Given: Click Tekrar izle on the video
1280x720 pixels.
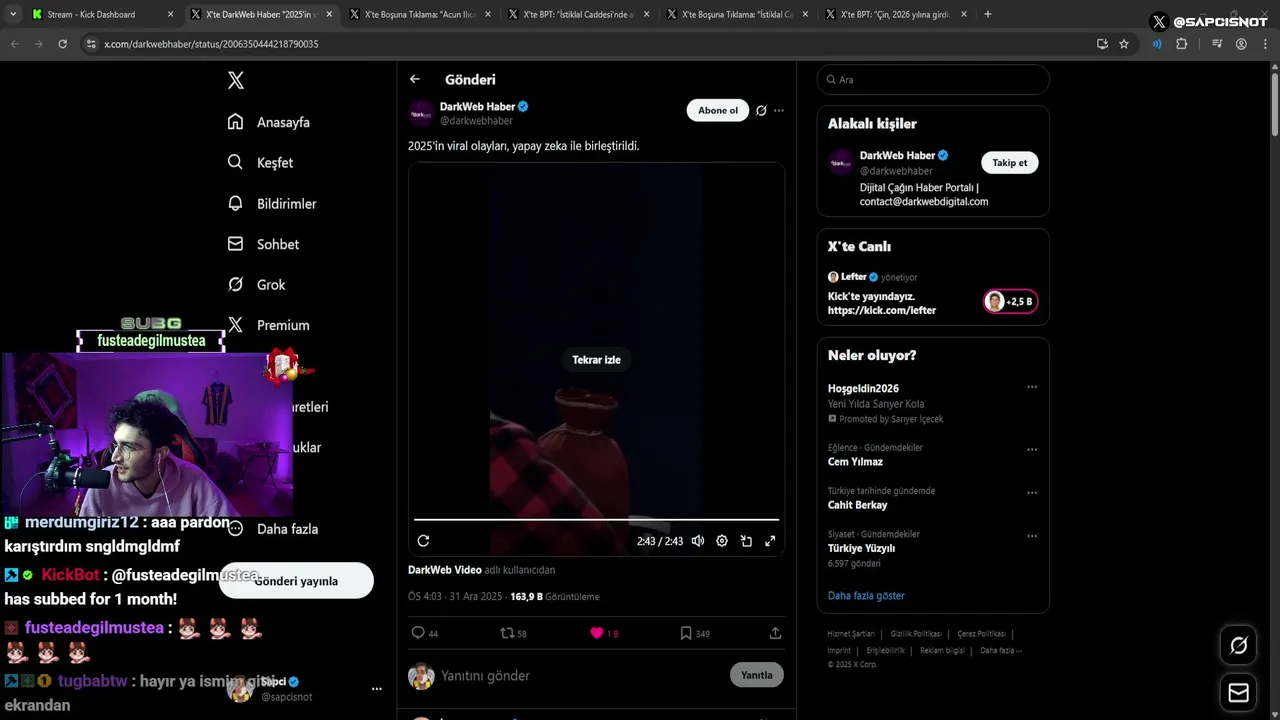Looking at the screenshot, I should 596,360.
